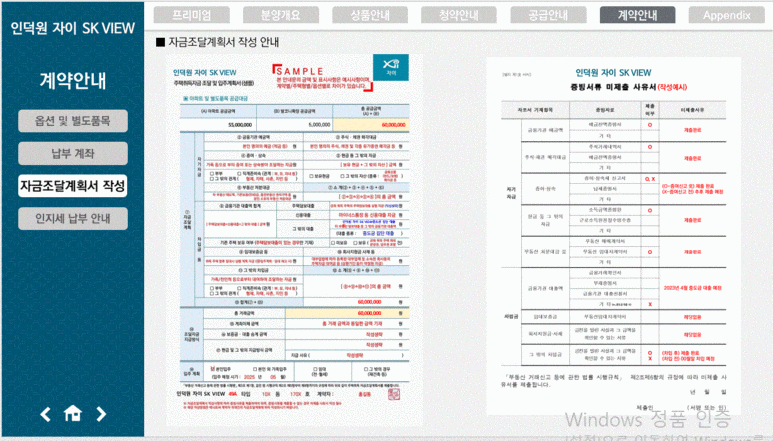
Task: Open the 자금조달계획서 sample form image
Action: coord(294,239)
